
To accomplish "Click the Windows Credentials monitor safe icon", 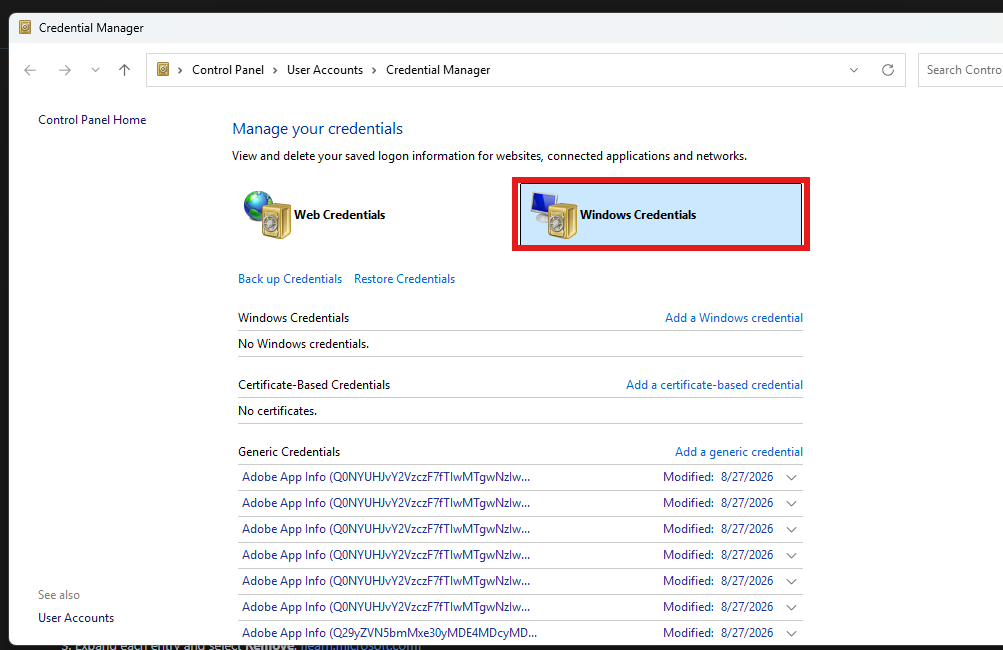I will tap(554, 215).
